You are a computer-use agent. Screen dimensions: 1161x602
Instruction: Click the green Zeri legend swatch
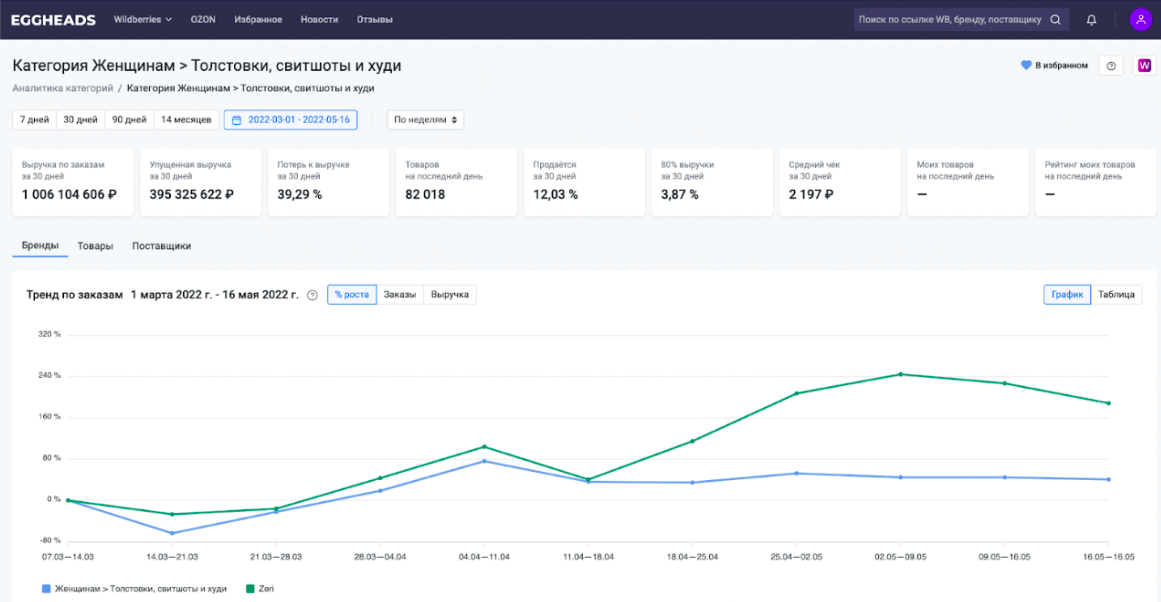(250, 589)
